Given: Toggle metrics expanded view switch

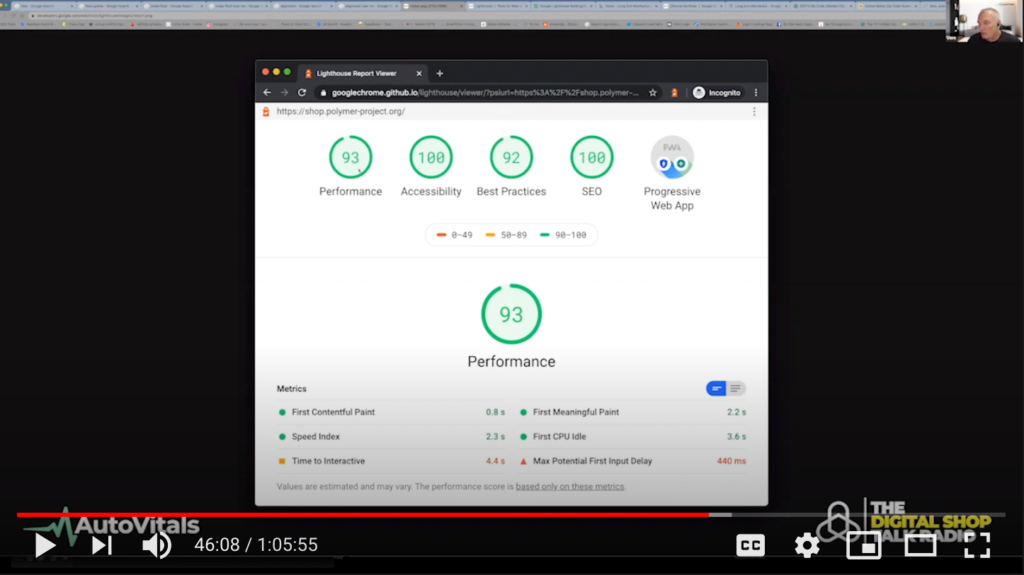Looking at the screenshot, I should [x=726, y=388].
